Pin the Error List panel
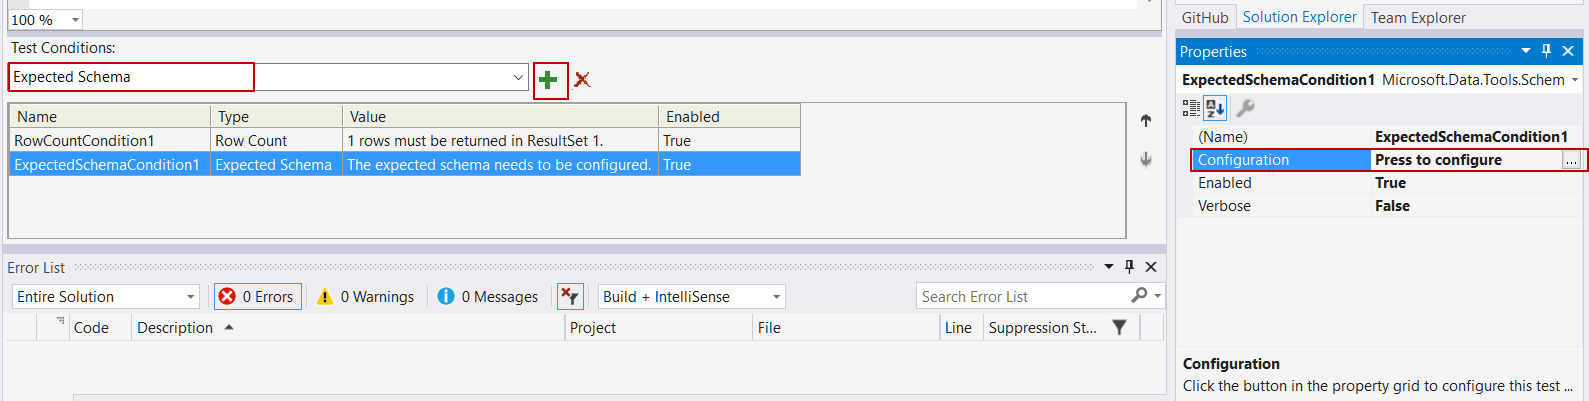Image resolution: width=1589 pixels, height=401 pixels. click(1129, 267)
